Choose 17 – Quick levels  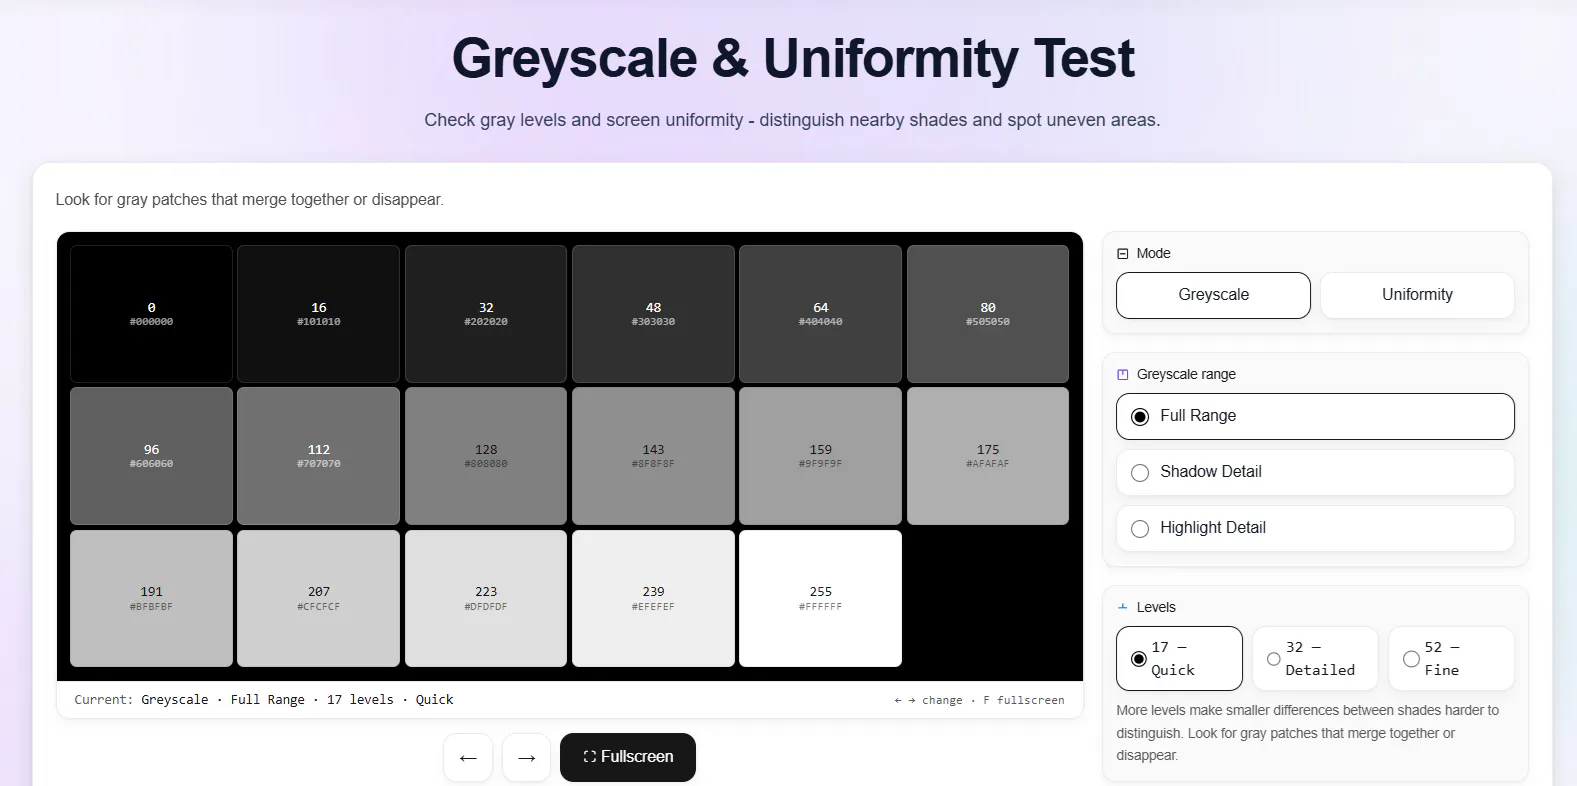[x=1179, y=658]
